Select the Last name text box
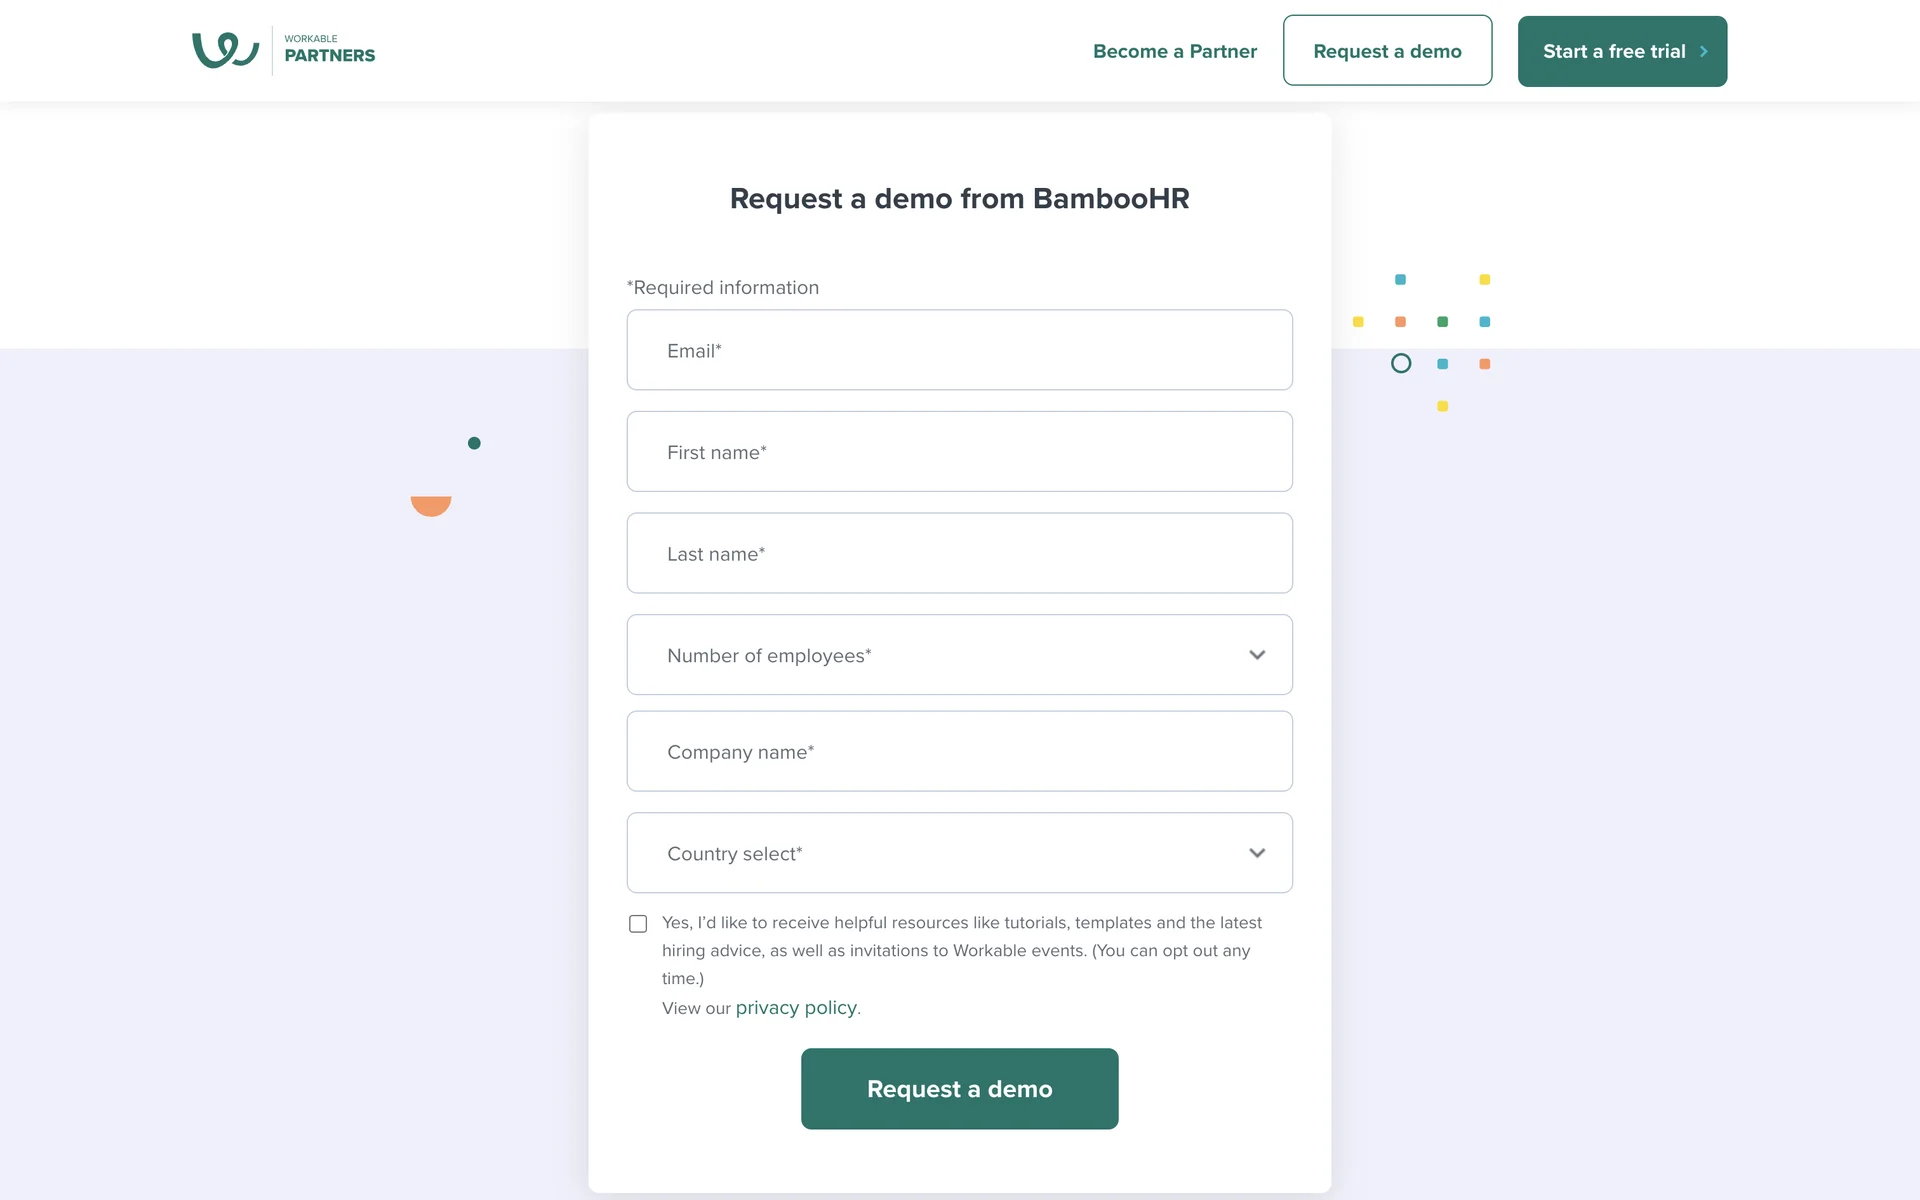This screenshot has height=1200, width=1920. 959,553
